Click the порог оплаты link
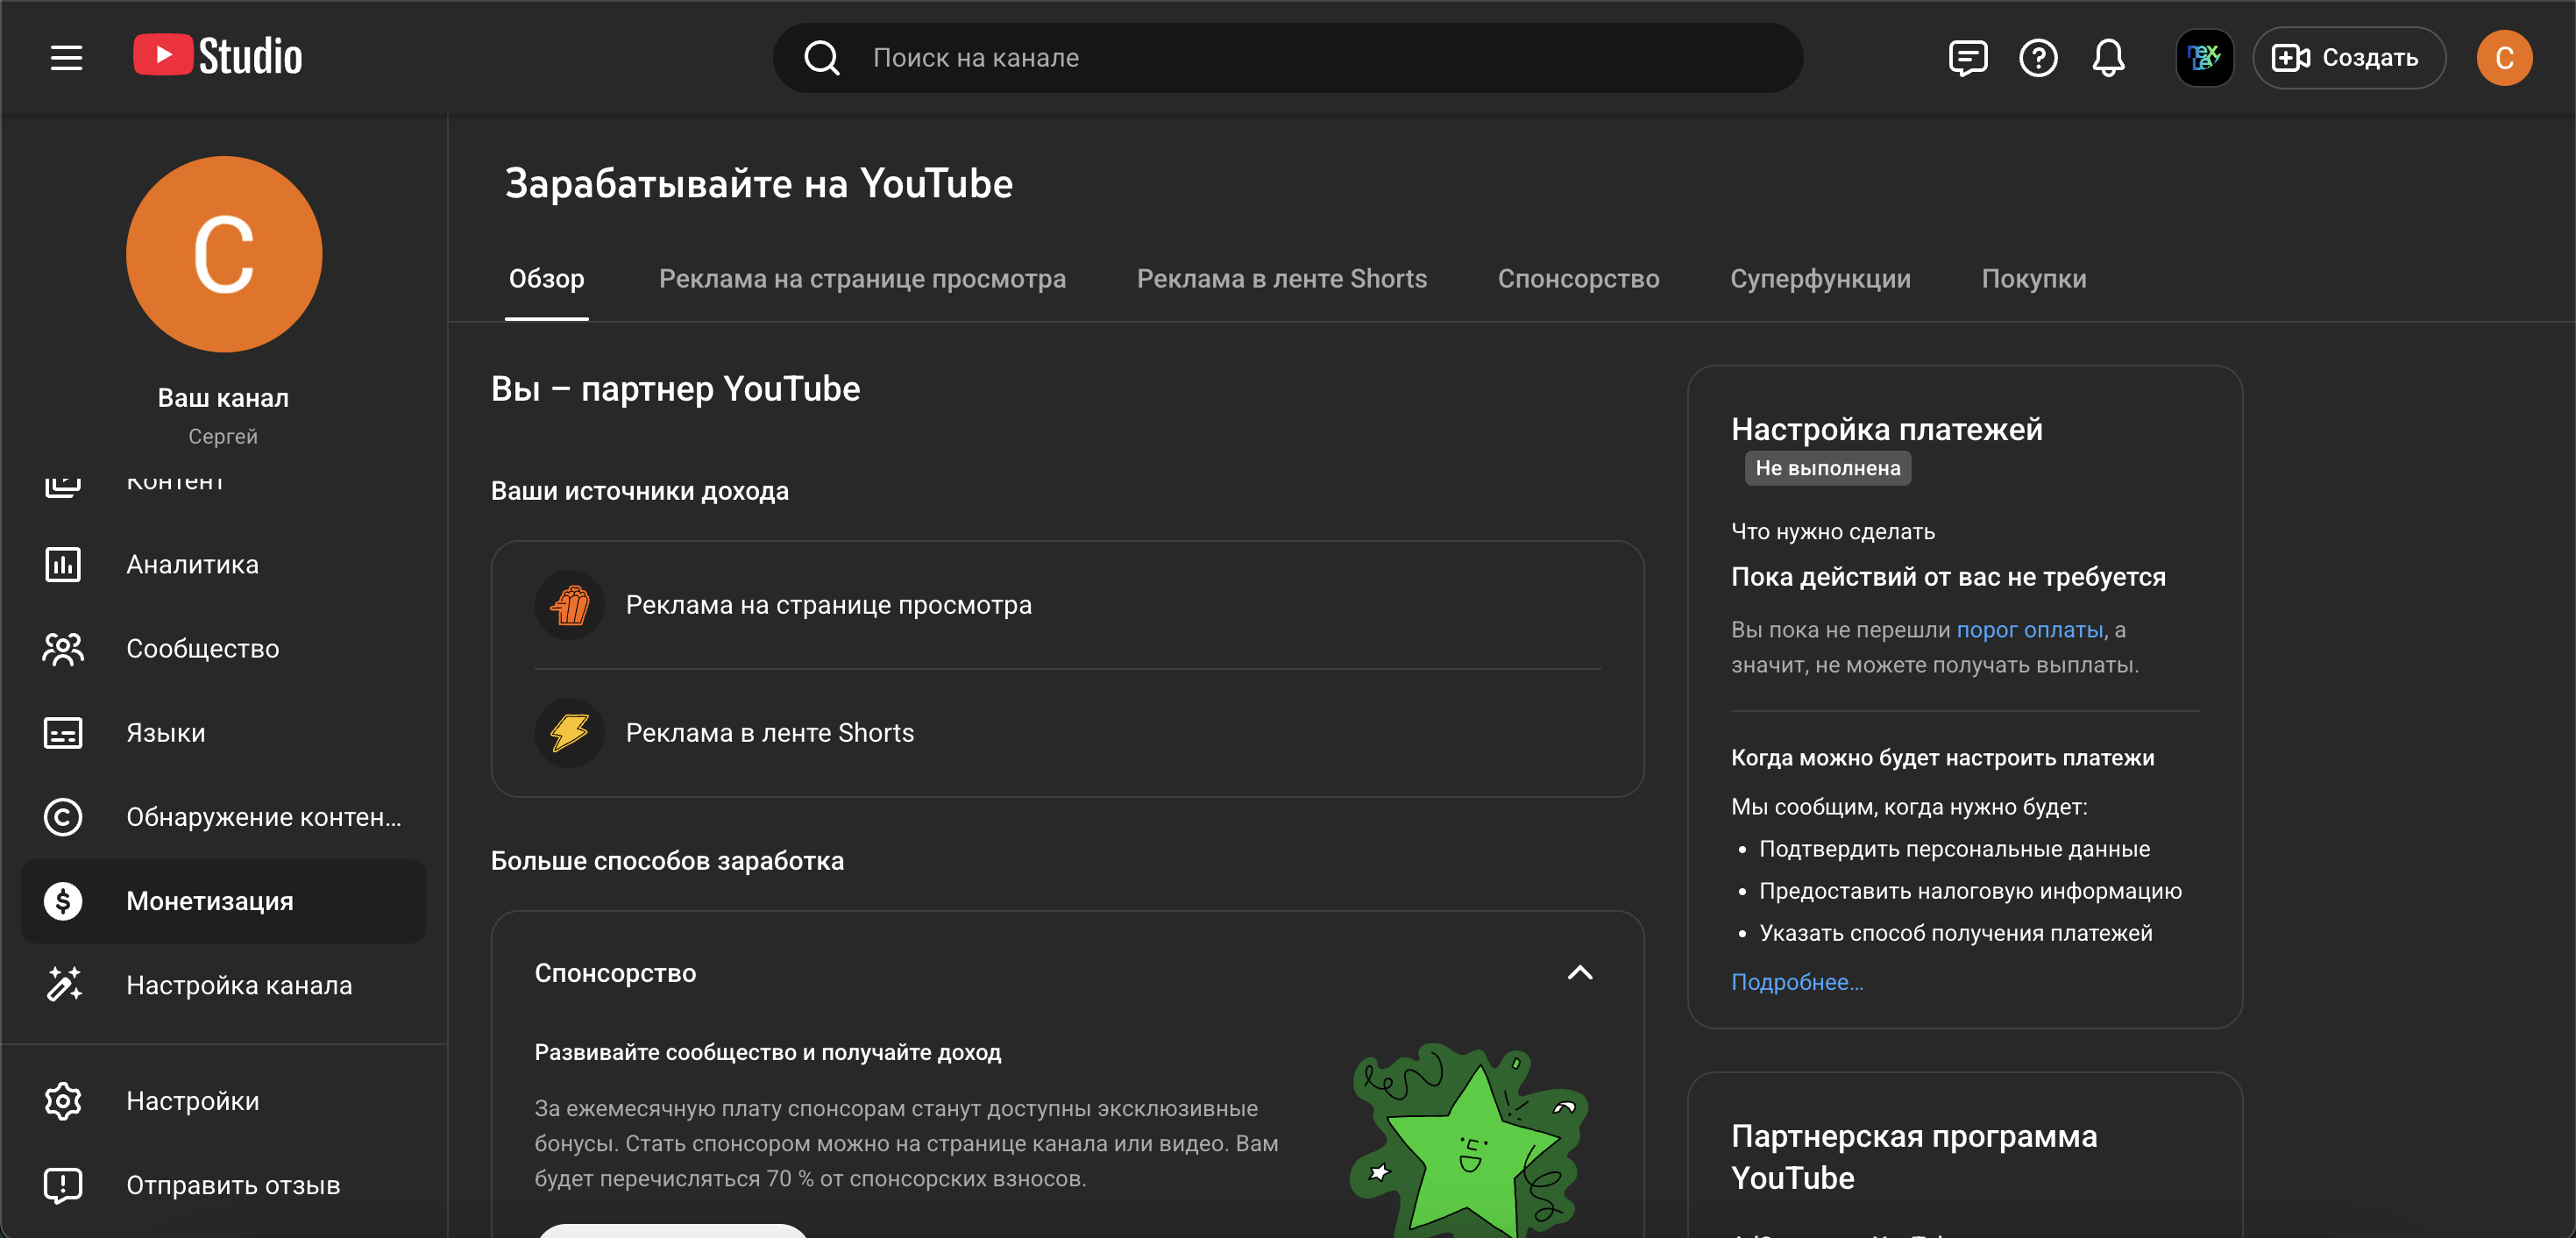Viewport: 2576px width, 1238px height. click(x=2029, y=630)
